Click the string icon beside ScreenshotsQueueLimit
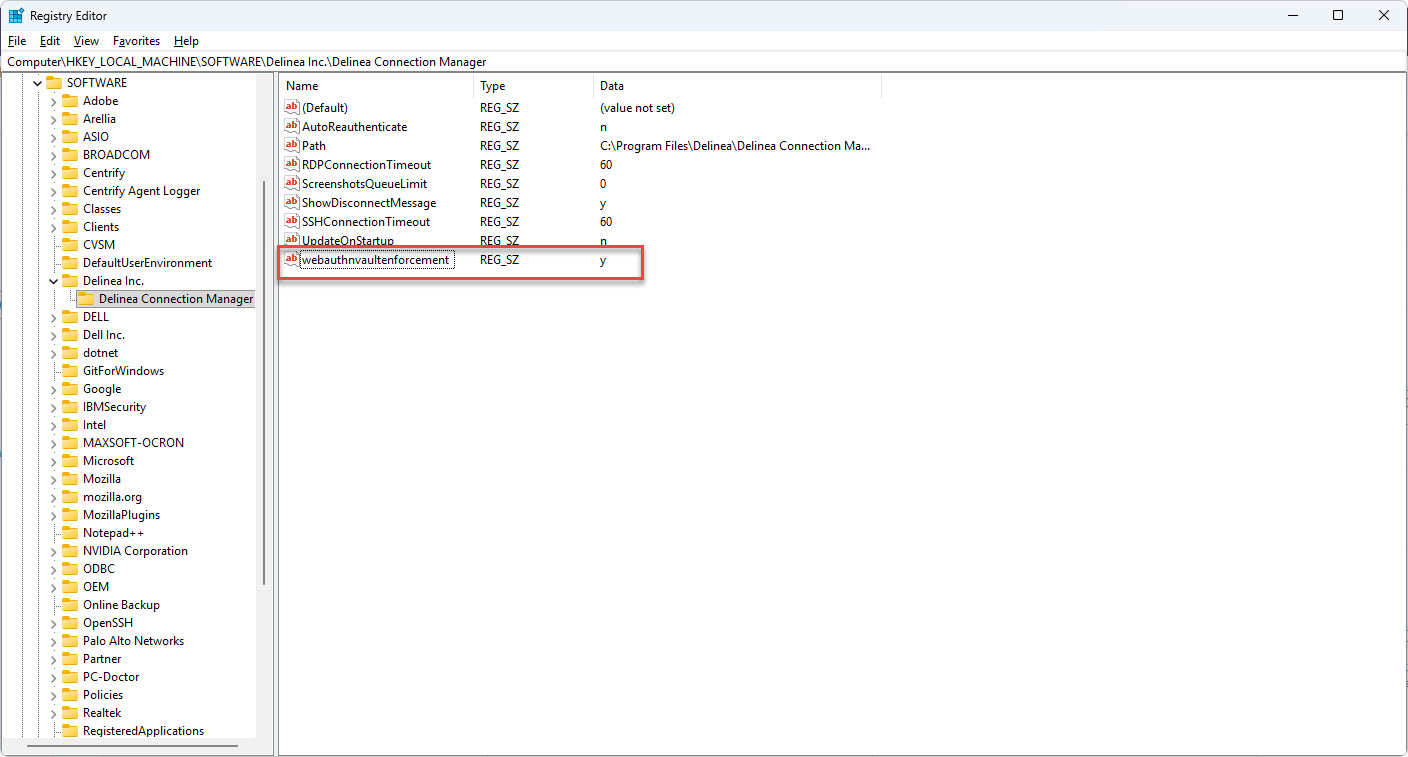The height and width of the screenshot is (757, 1408). click(292, 184)
